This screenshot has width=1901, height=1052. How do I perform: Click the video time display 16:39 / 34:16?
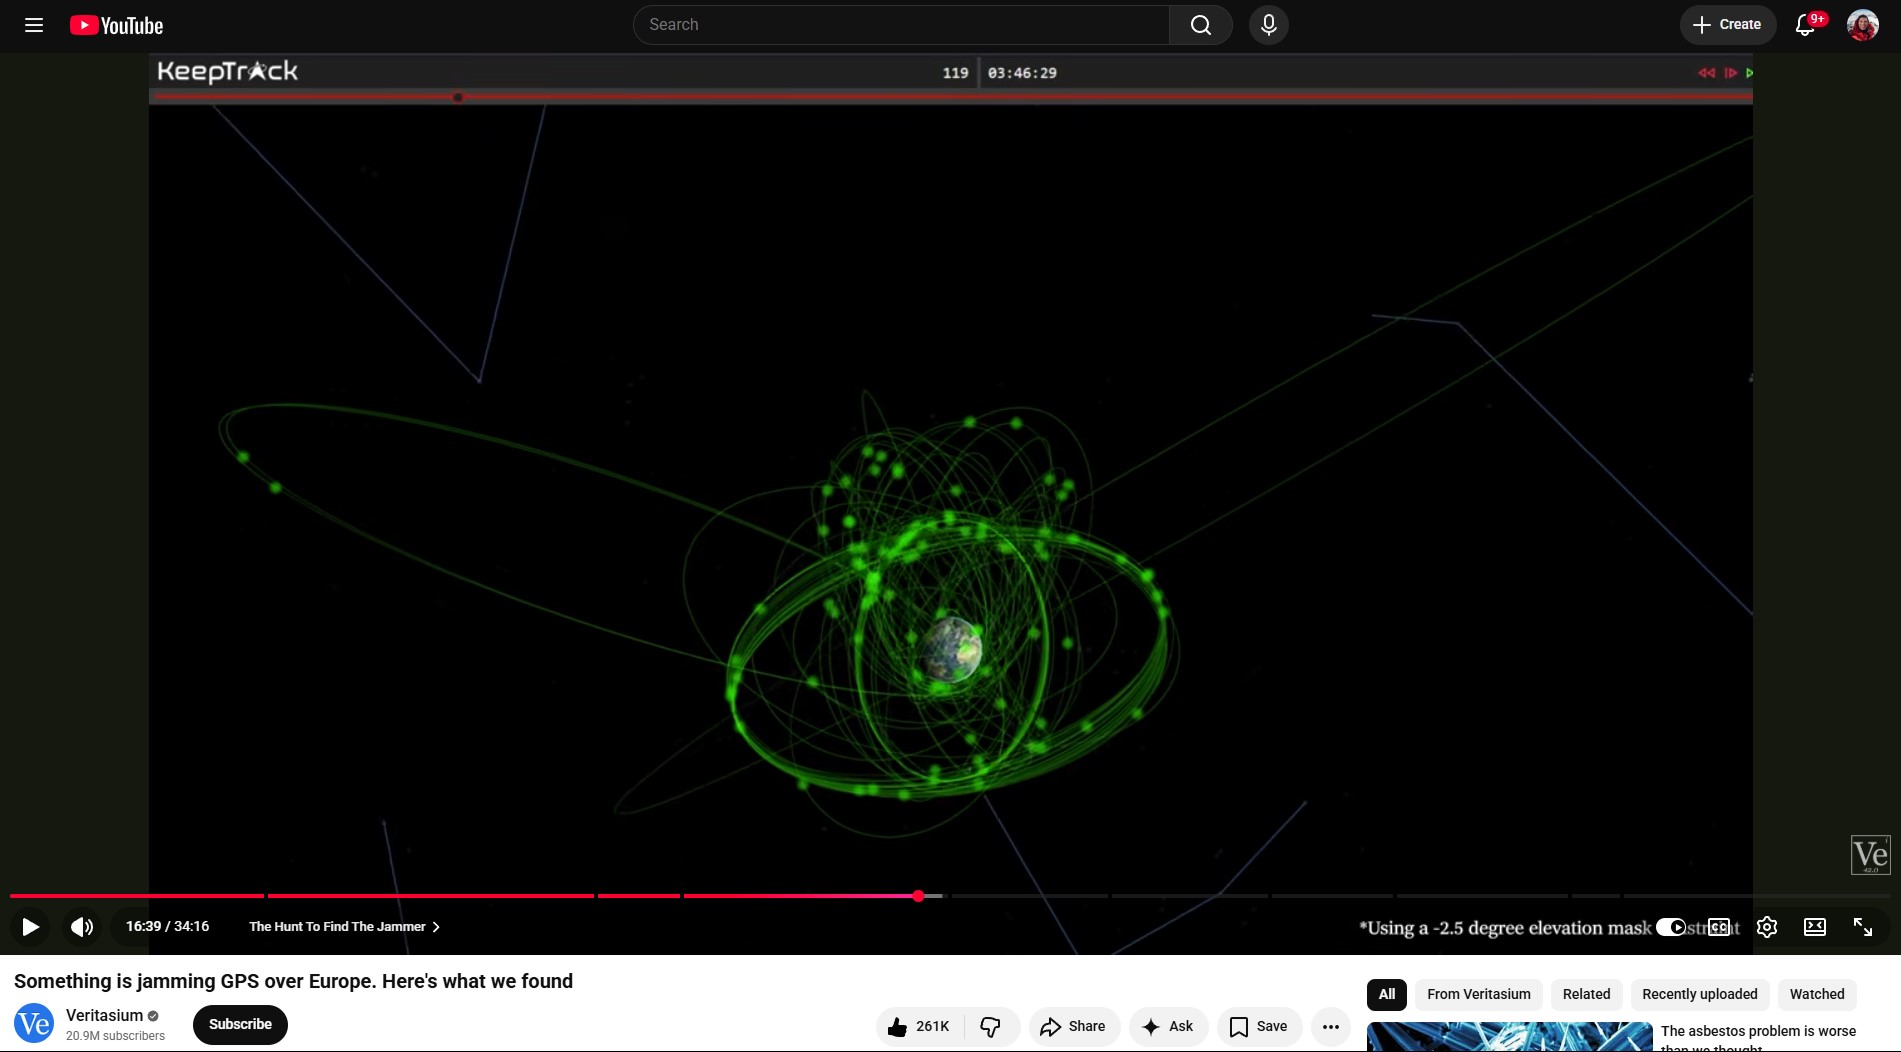tap(167, 927)
